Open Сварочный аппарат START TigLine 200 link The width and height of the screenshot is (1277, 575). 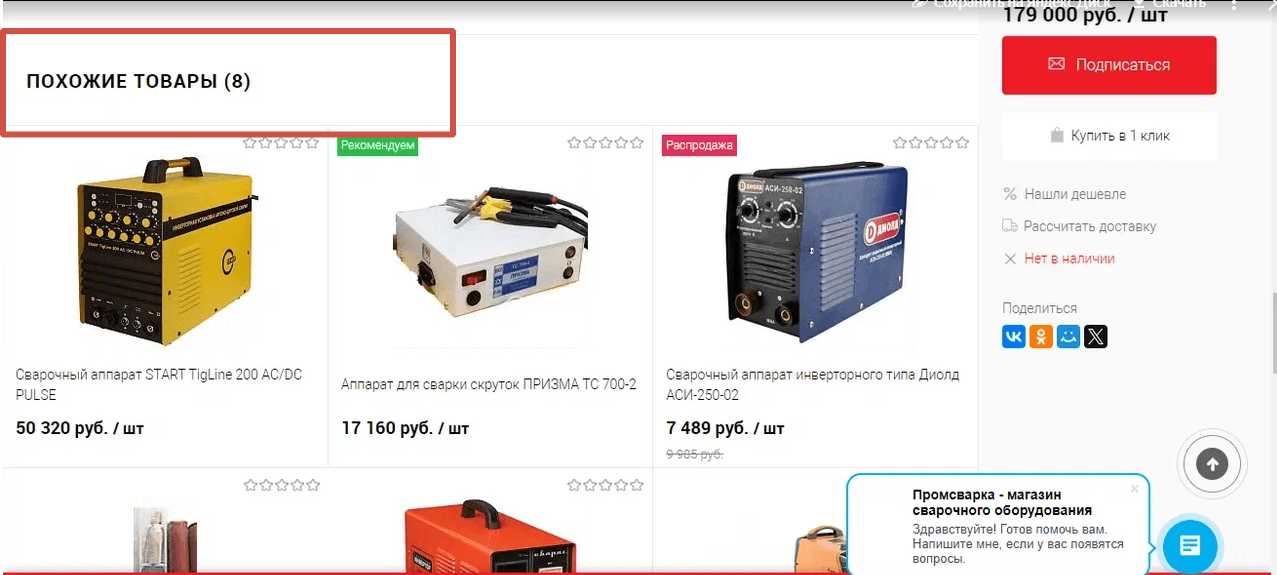coord(159,385)
